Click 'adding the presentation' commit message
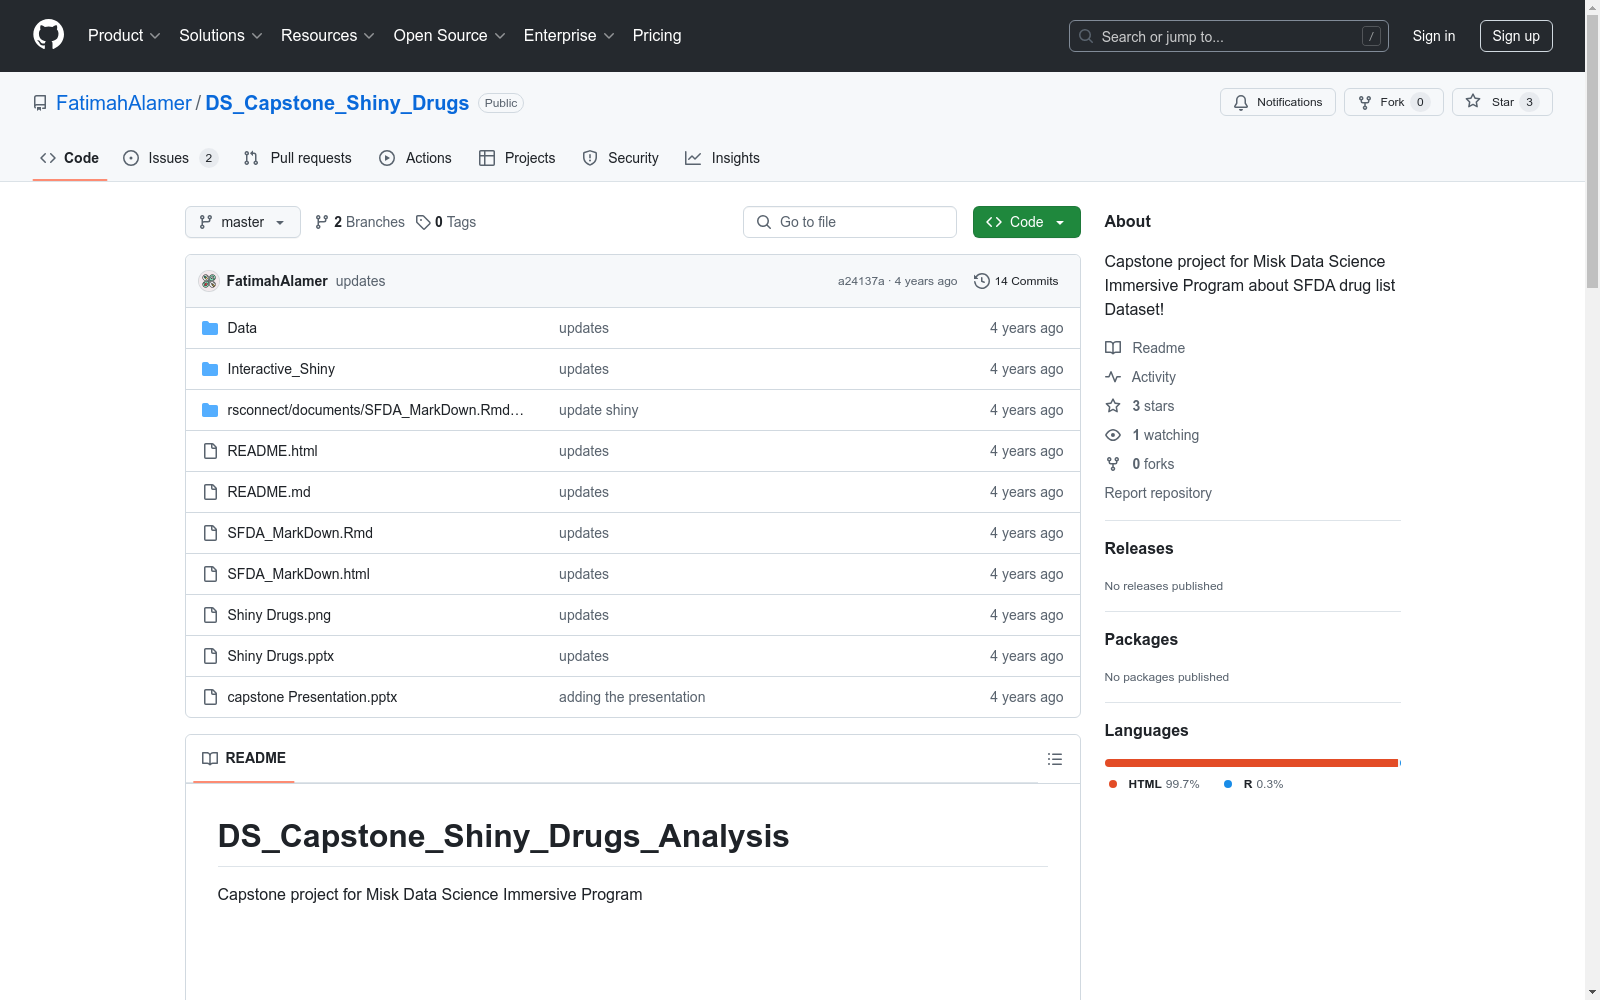Viewport: 1600px width, 1000px height. click(632, 697)
